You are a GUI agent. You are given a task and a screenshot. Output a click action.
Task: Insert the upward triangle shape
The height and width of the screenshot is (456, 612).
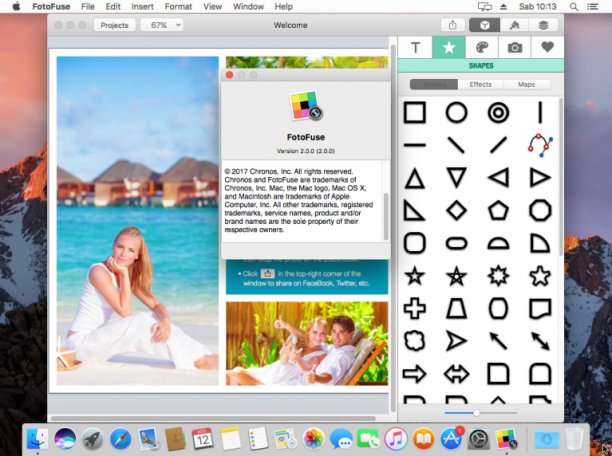click(x=415, y=178)
